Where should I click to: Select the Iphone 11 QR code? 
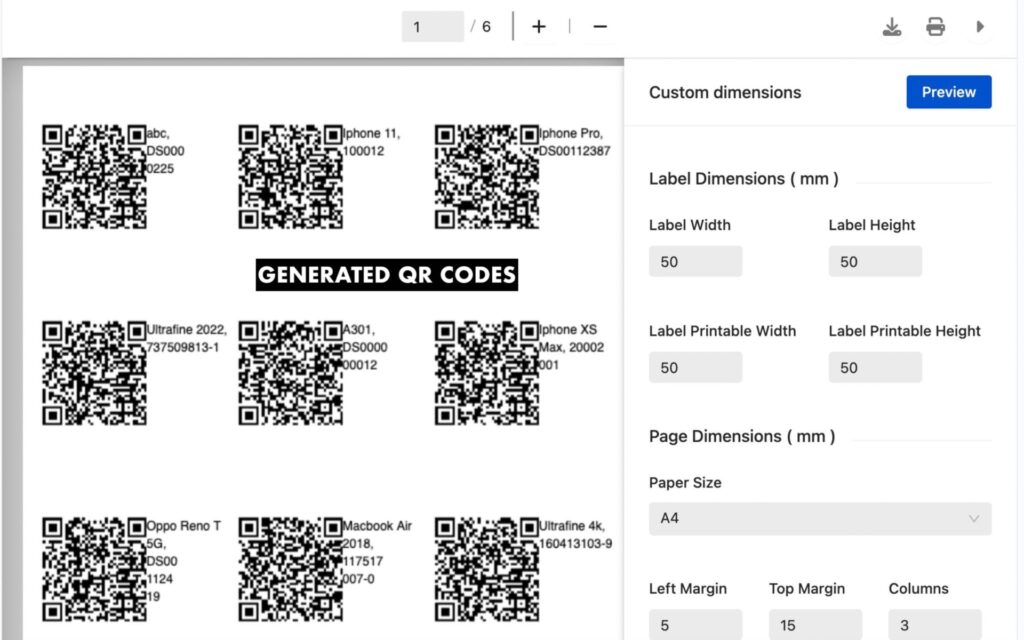290,177
